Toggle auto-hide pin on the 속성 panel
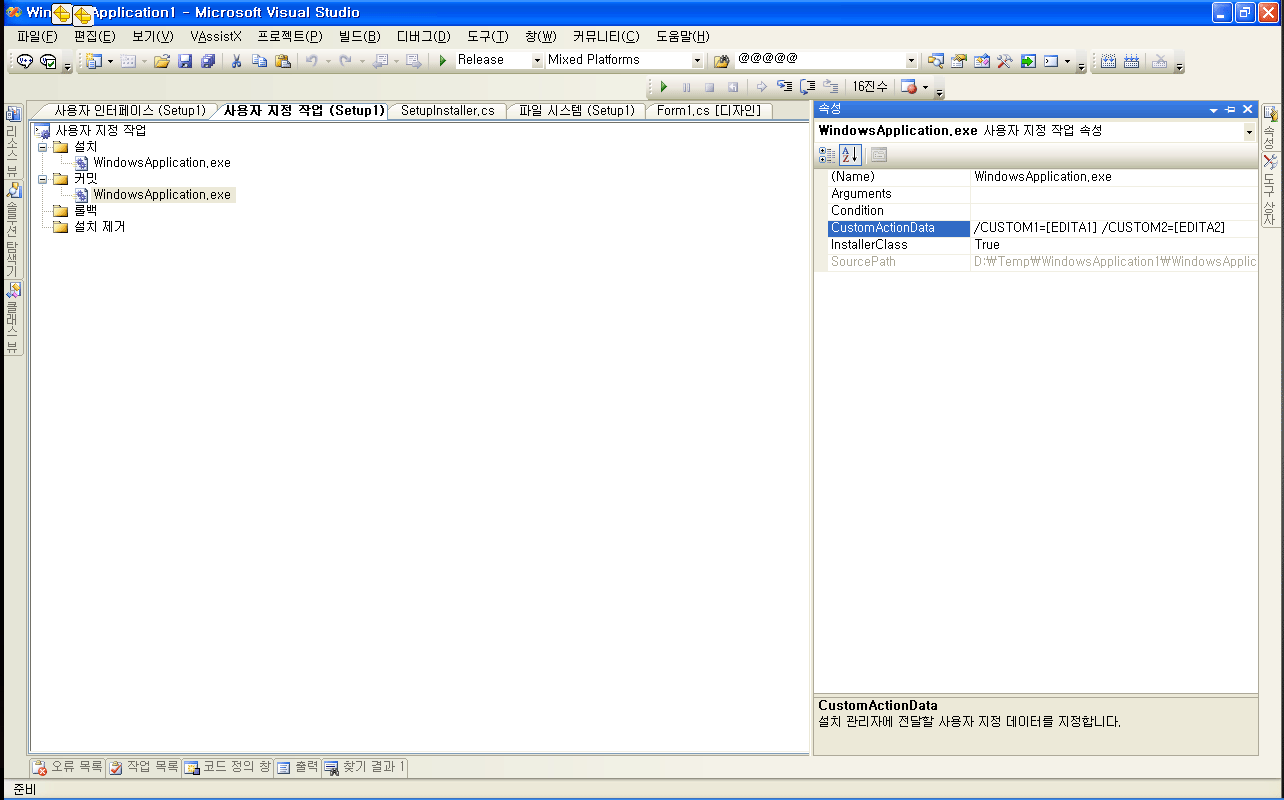The width and height of the screenshot is (1284, 800). [1231, 110]
